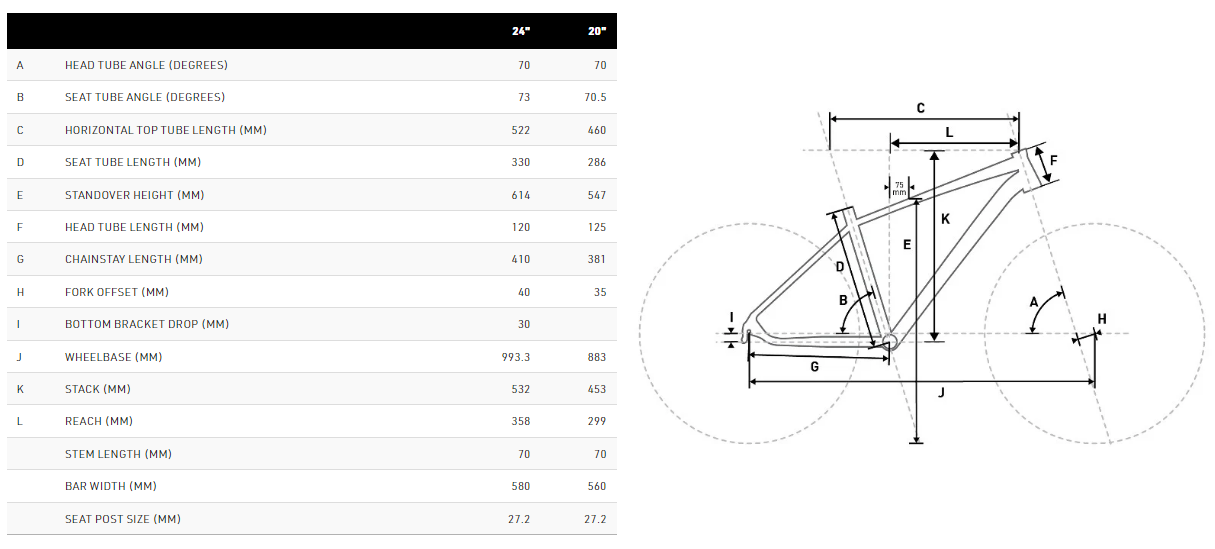The width and height of the screenshot is (1215, 549).
Task: Click the C label above the diagram
Action: (920, 108)
